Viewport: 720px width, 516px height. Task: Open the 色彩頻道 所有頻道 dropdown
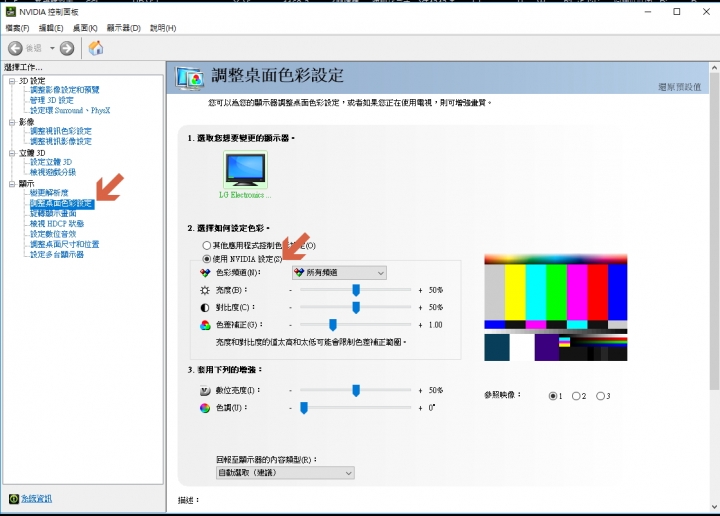[339, 273]
